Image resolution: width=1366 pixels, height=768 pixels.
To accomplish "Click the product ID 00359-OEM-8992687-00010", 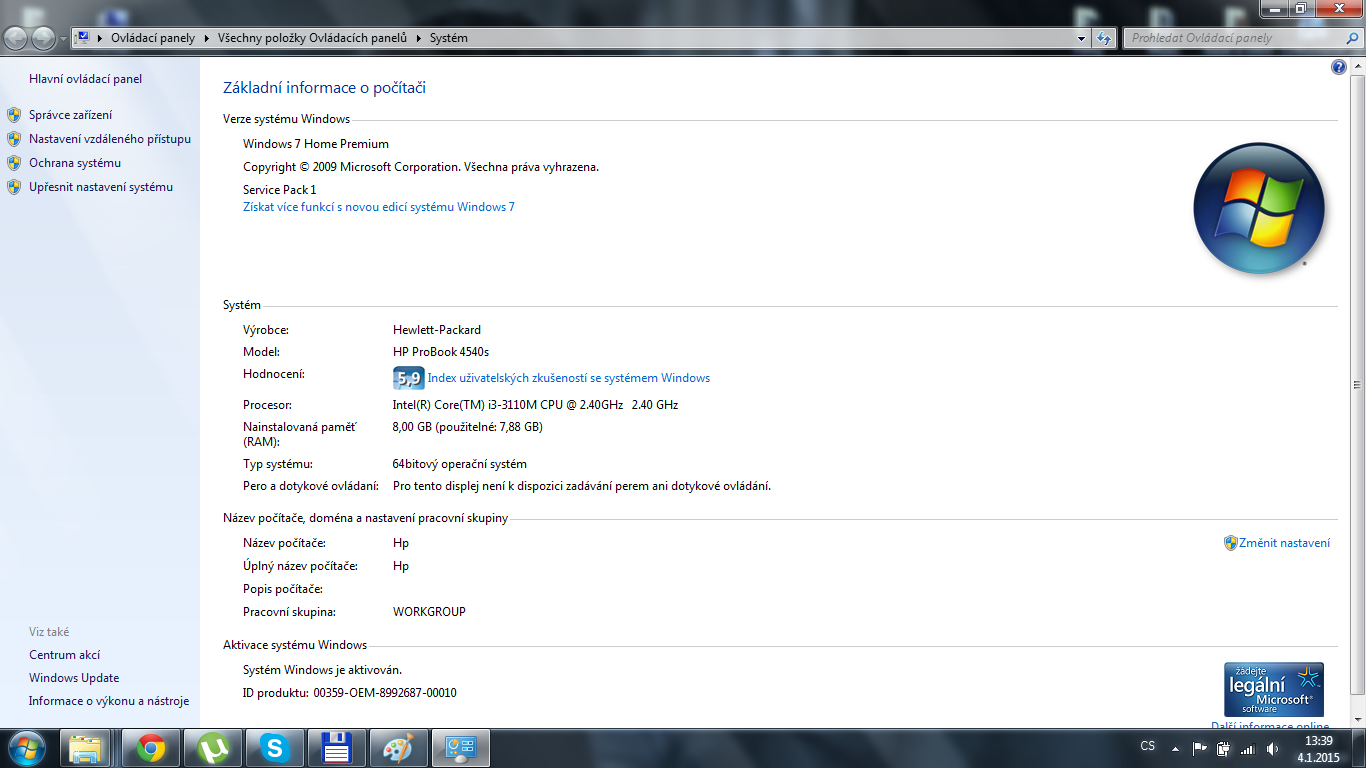I will point(385,692).
